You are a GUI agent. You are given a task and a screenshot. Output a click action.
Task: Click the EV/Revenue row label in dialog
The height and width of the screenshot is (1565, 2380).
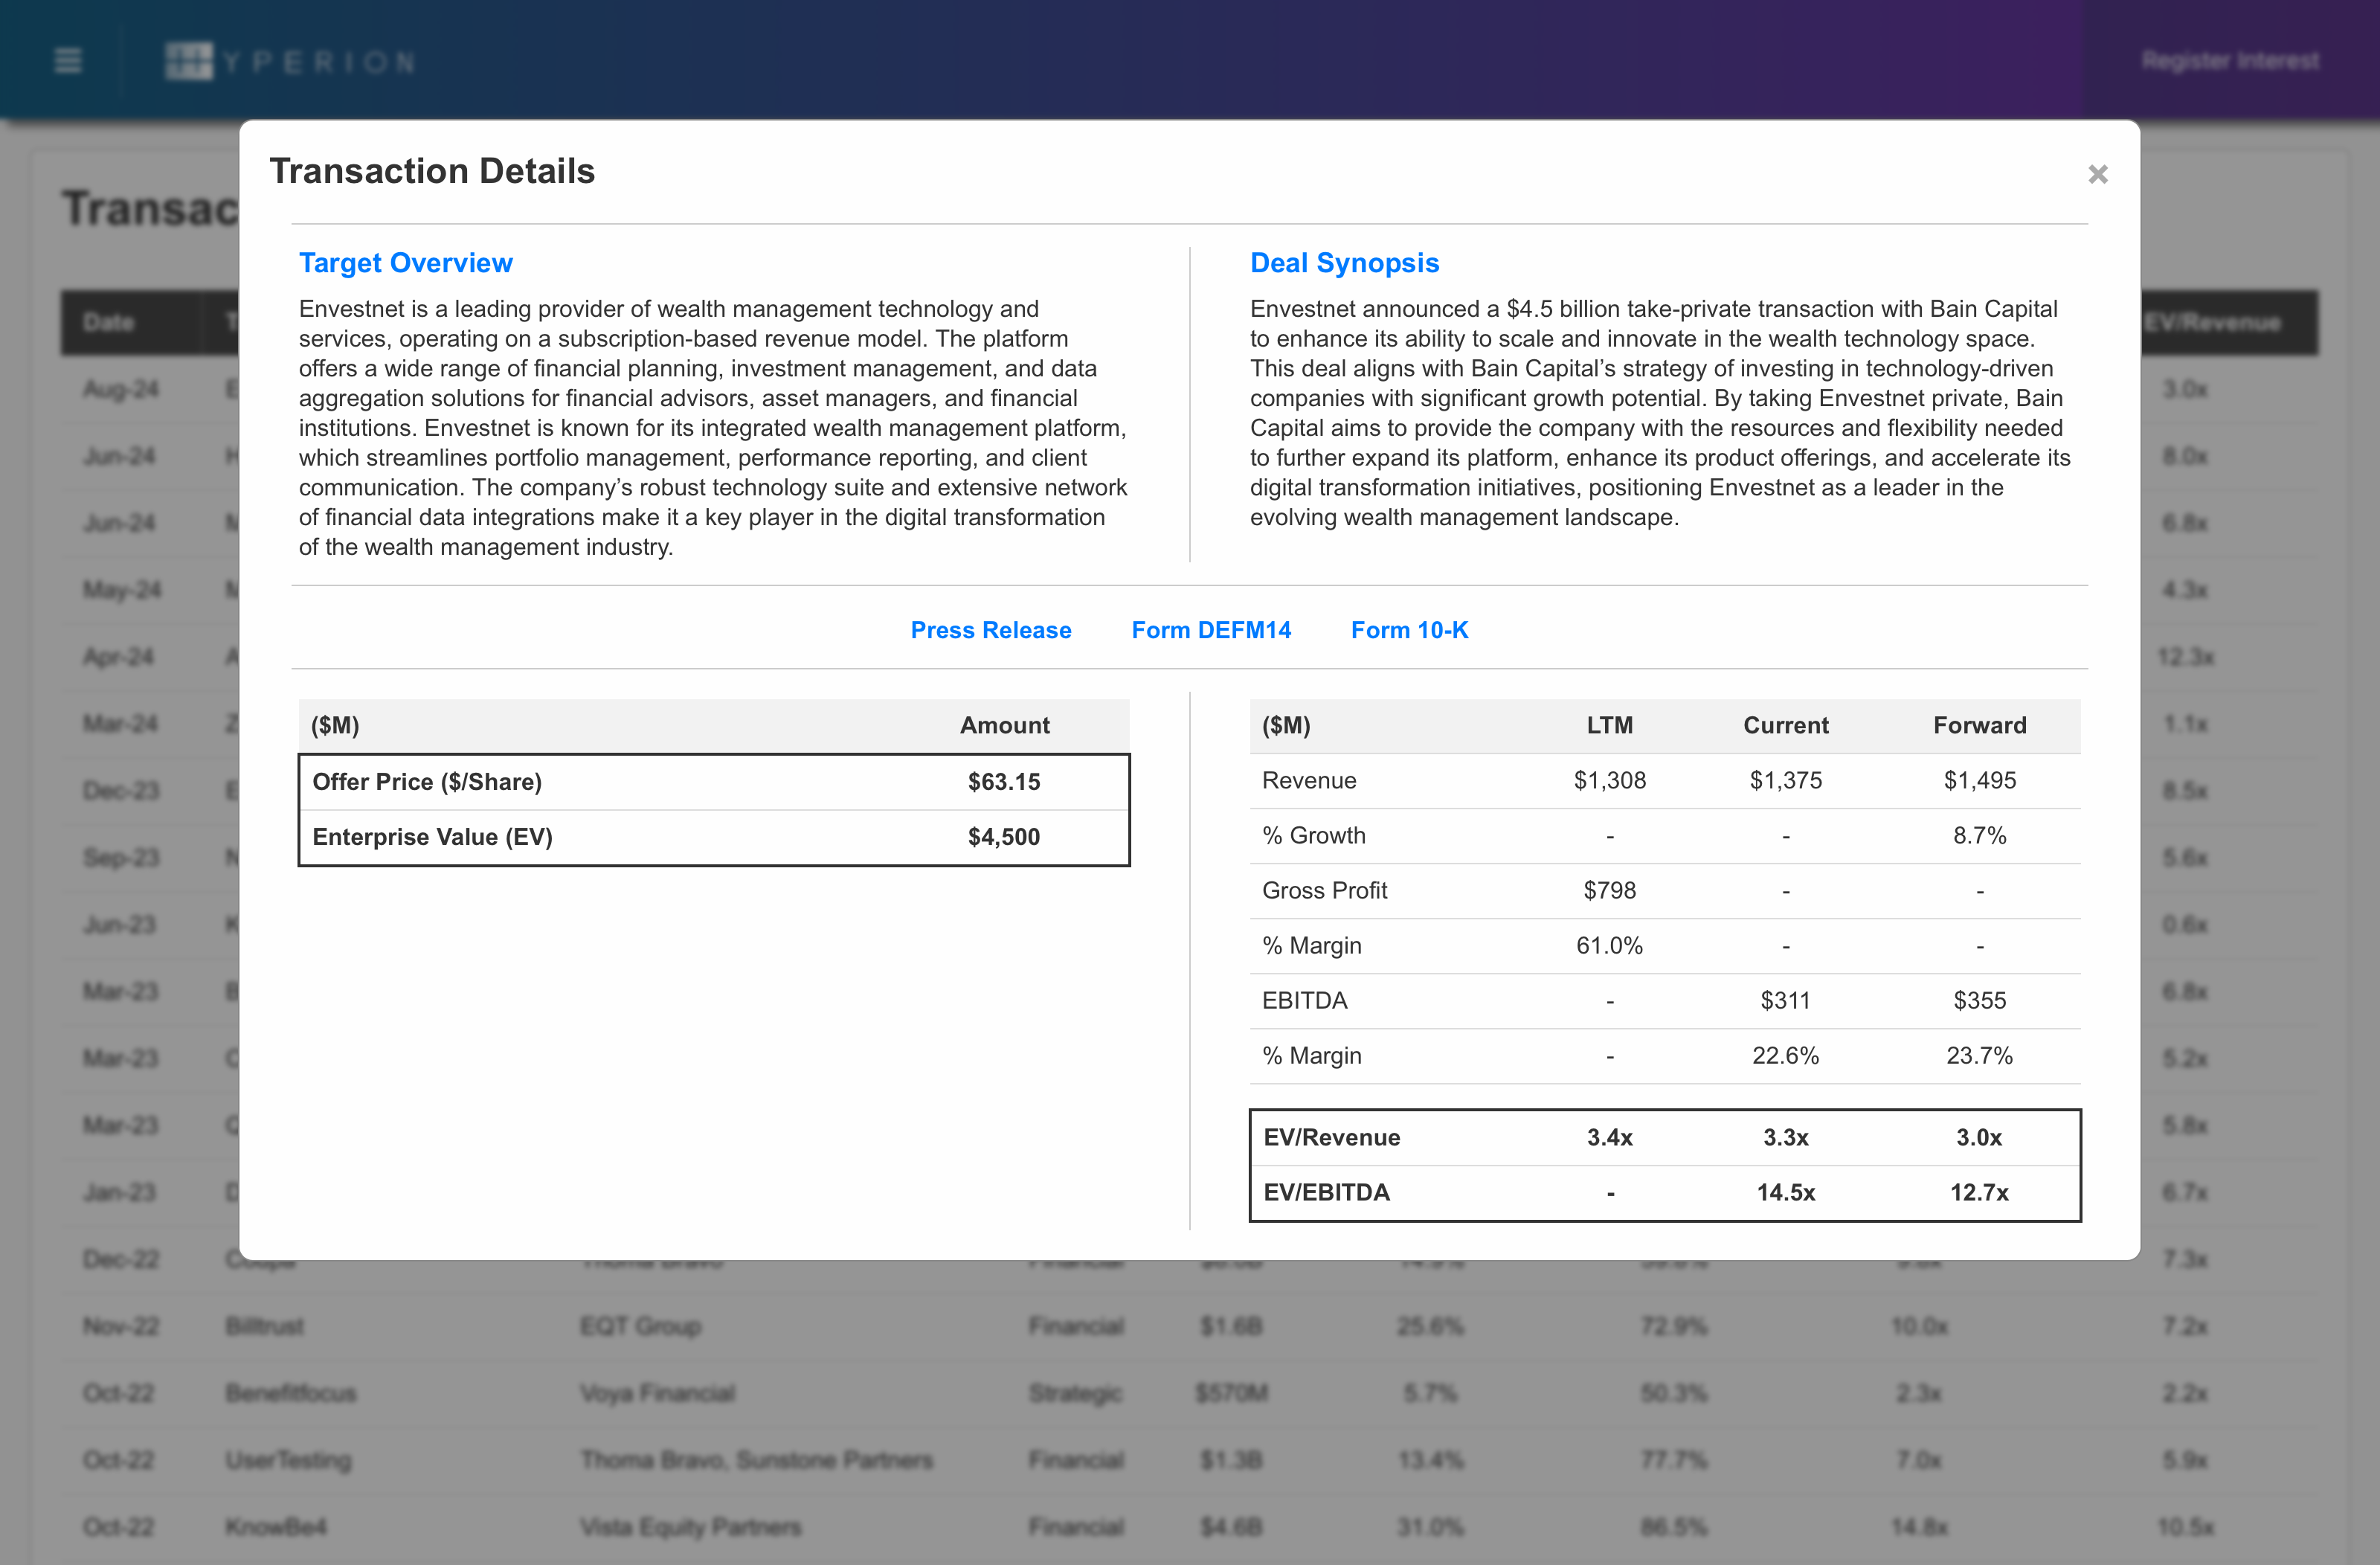pyautogui.click(x=1331, y=1138)
